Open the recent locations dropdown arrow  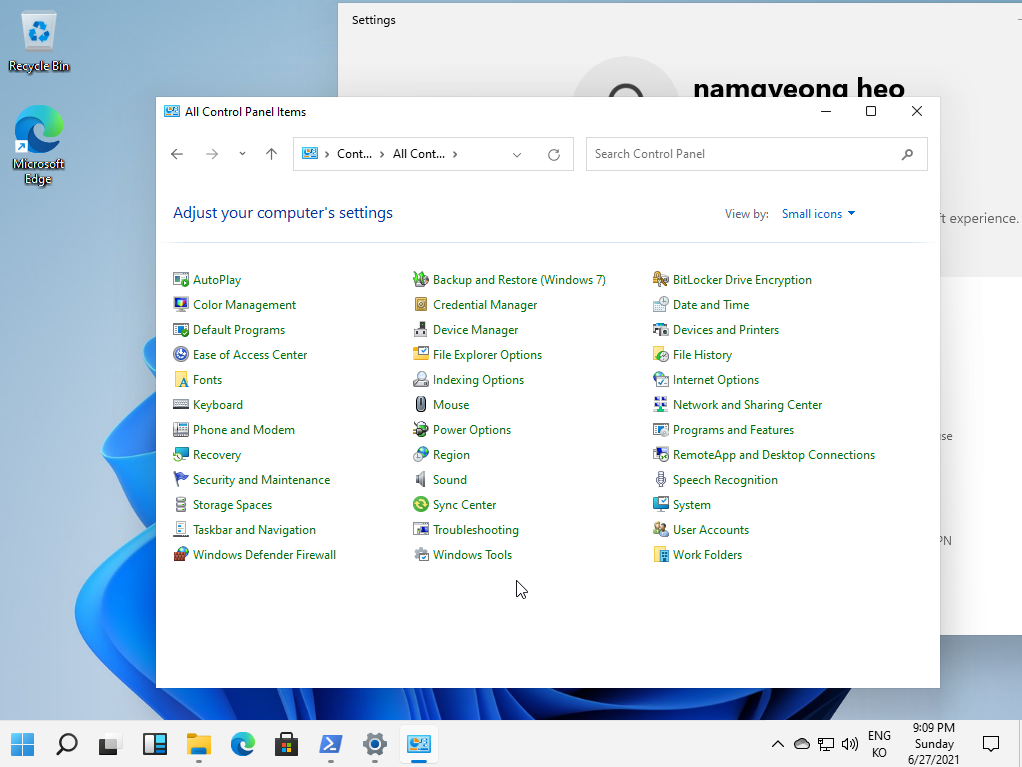pos(242,154)
